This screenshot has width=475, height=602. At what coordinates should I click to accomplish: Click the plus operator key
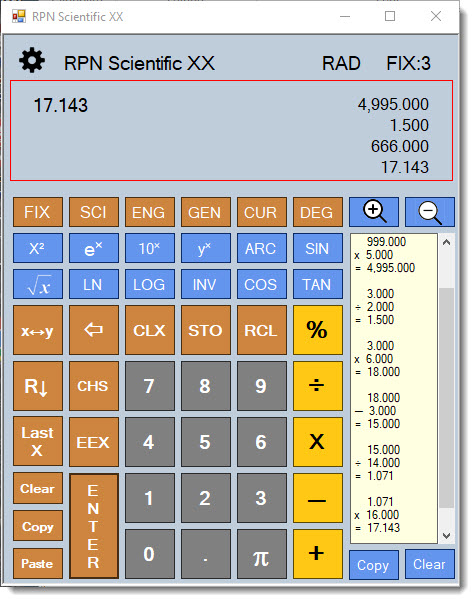coord(318,554)
